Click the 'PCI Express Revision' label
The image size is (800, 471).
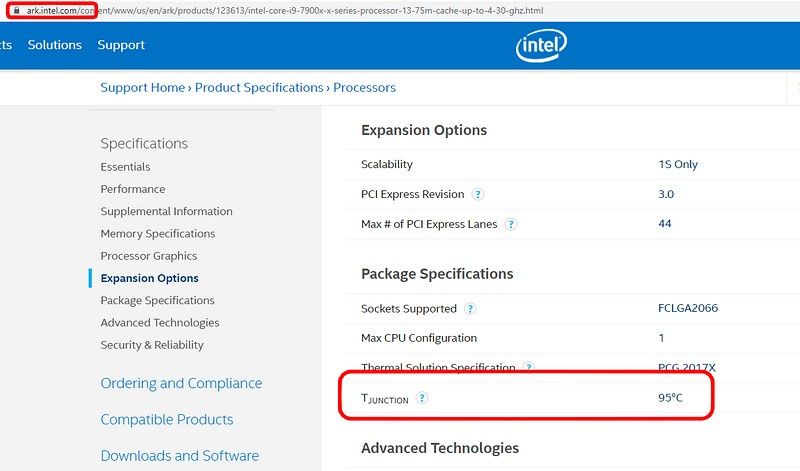413,194
